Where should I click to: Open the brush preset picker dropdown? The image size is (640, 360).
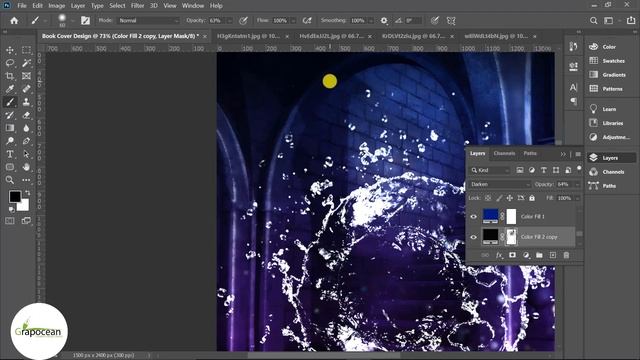pos(72,20)
